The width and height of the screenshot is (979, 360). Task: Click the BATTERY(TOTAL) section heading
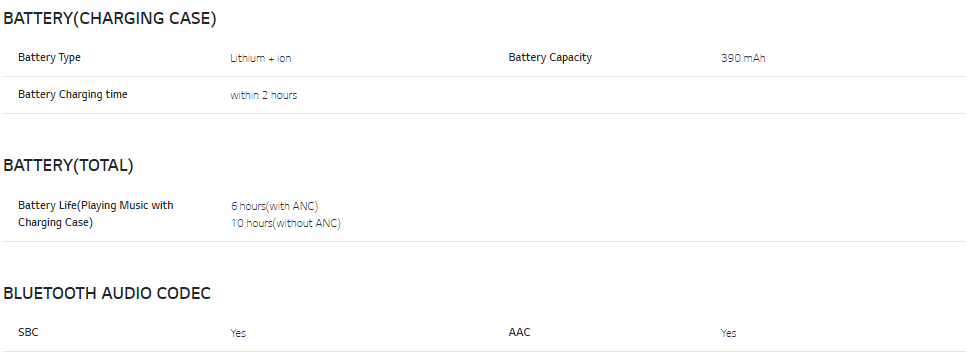click(x=68, y=165)
